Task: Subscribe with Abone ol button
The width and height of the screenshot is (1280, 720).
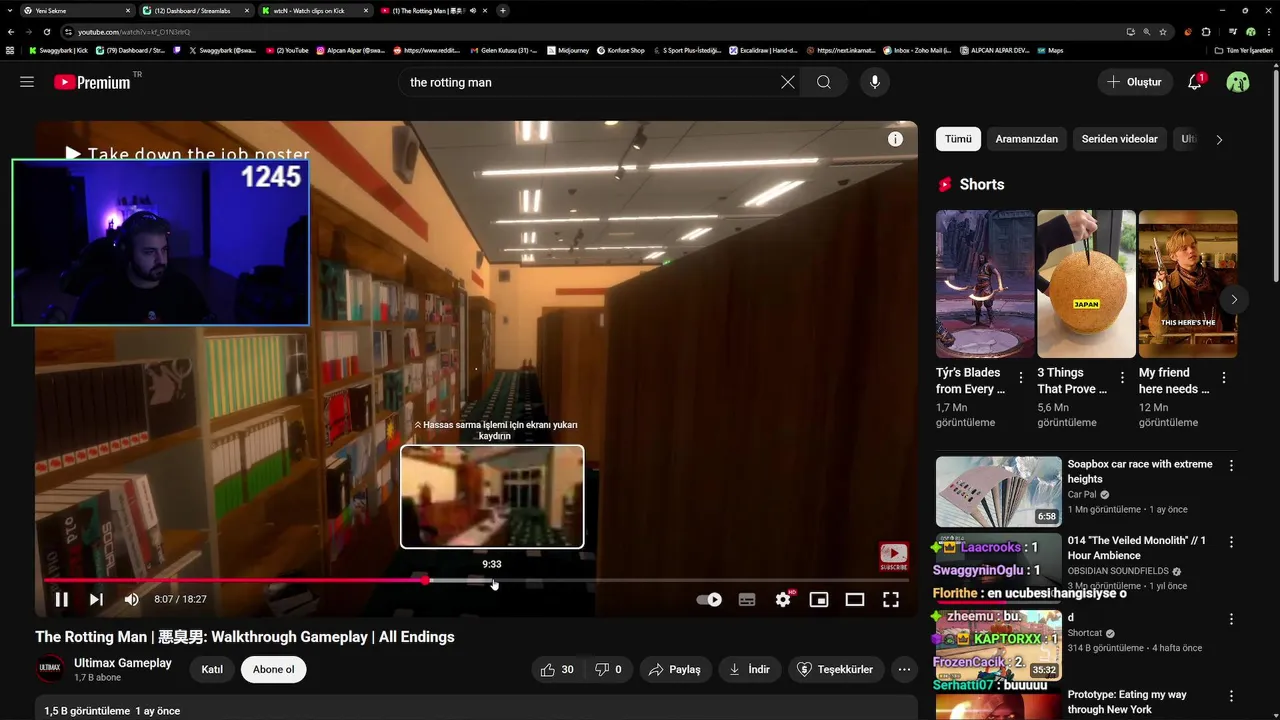Action: pos(273,670)
